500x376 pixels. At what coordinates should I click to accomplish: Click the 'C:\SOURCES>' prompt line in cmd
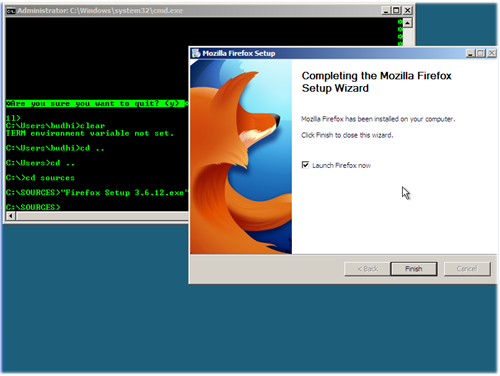[33, 207]
